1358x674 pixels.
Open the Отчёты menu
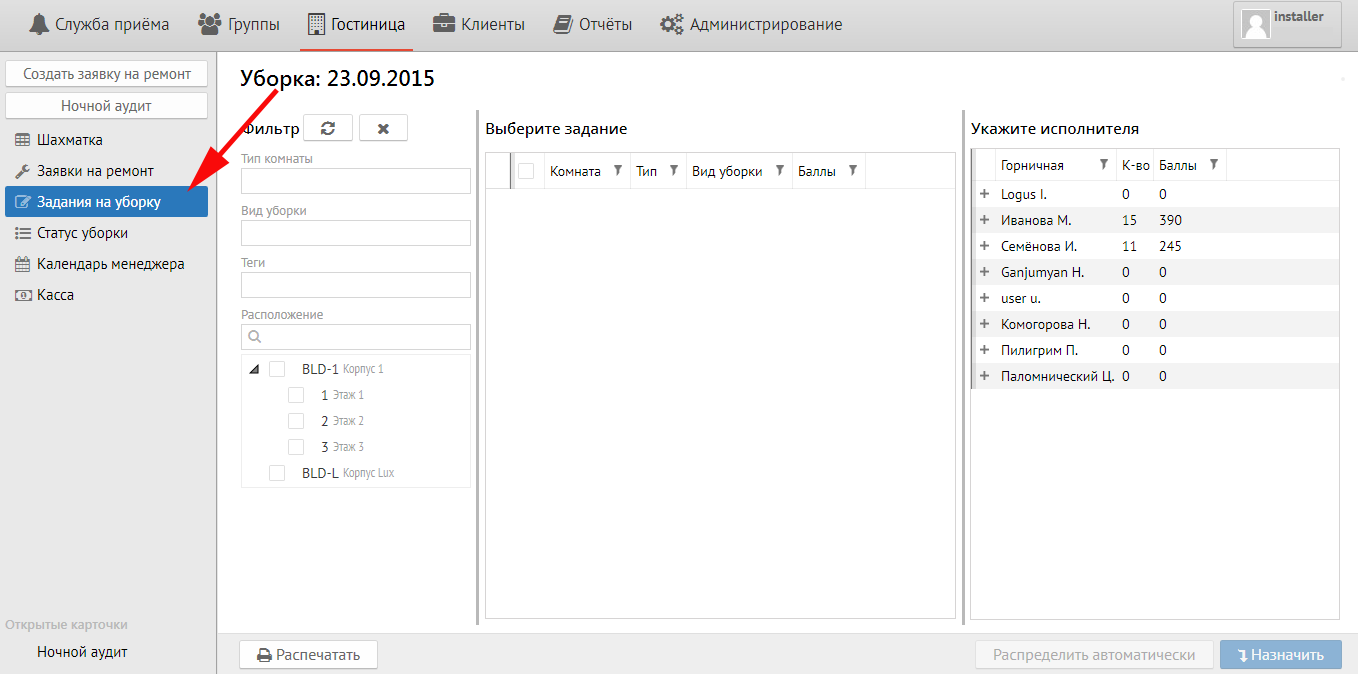(593, 24)
